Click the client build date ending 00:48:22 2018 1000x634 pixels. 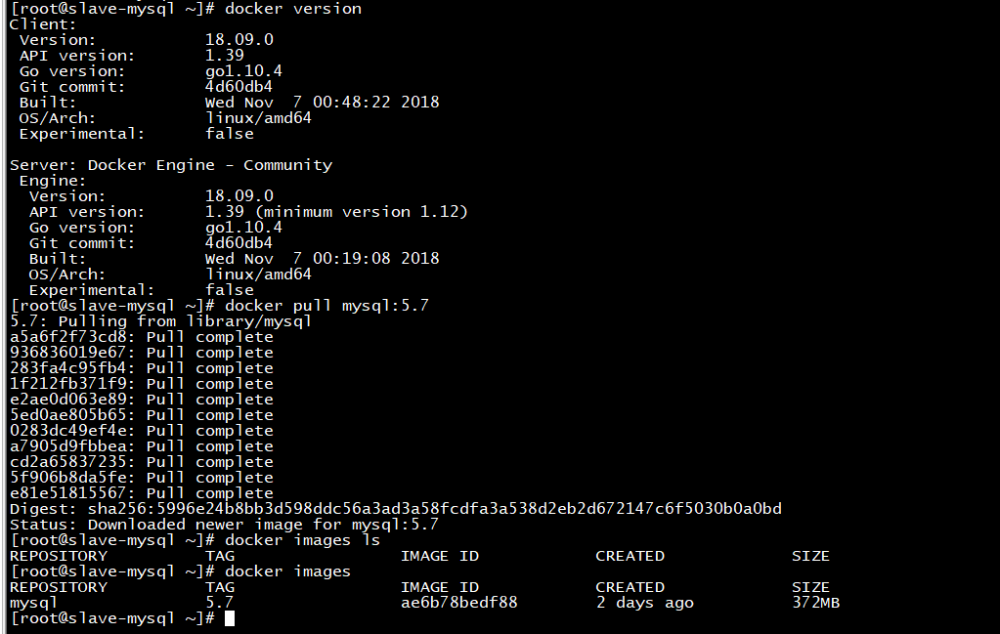[x=321, y=102]
